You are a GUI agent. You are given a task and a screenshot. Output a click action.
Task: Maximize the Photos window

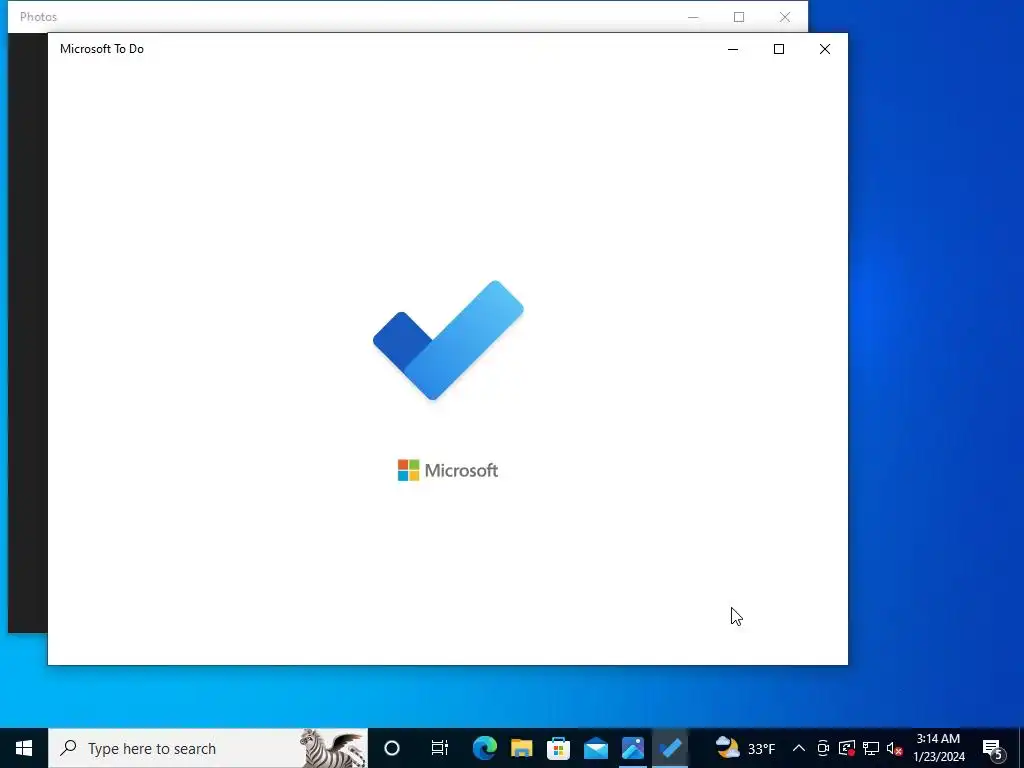pos(739,17)
